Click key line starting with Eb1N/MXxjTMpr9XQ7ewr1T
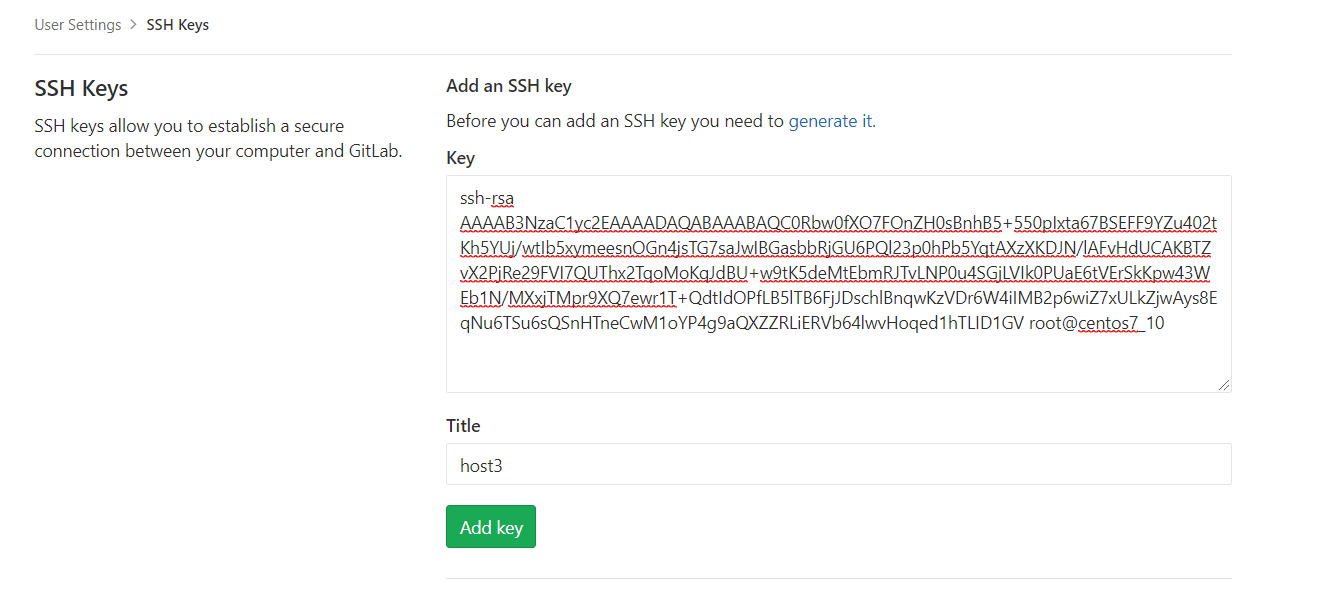 coord(838,299)
